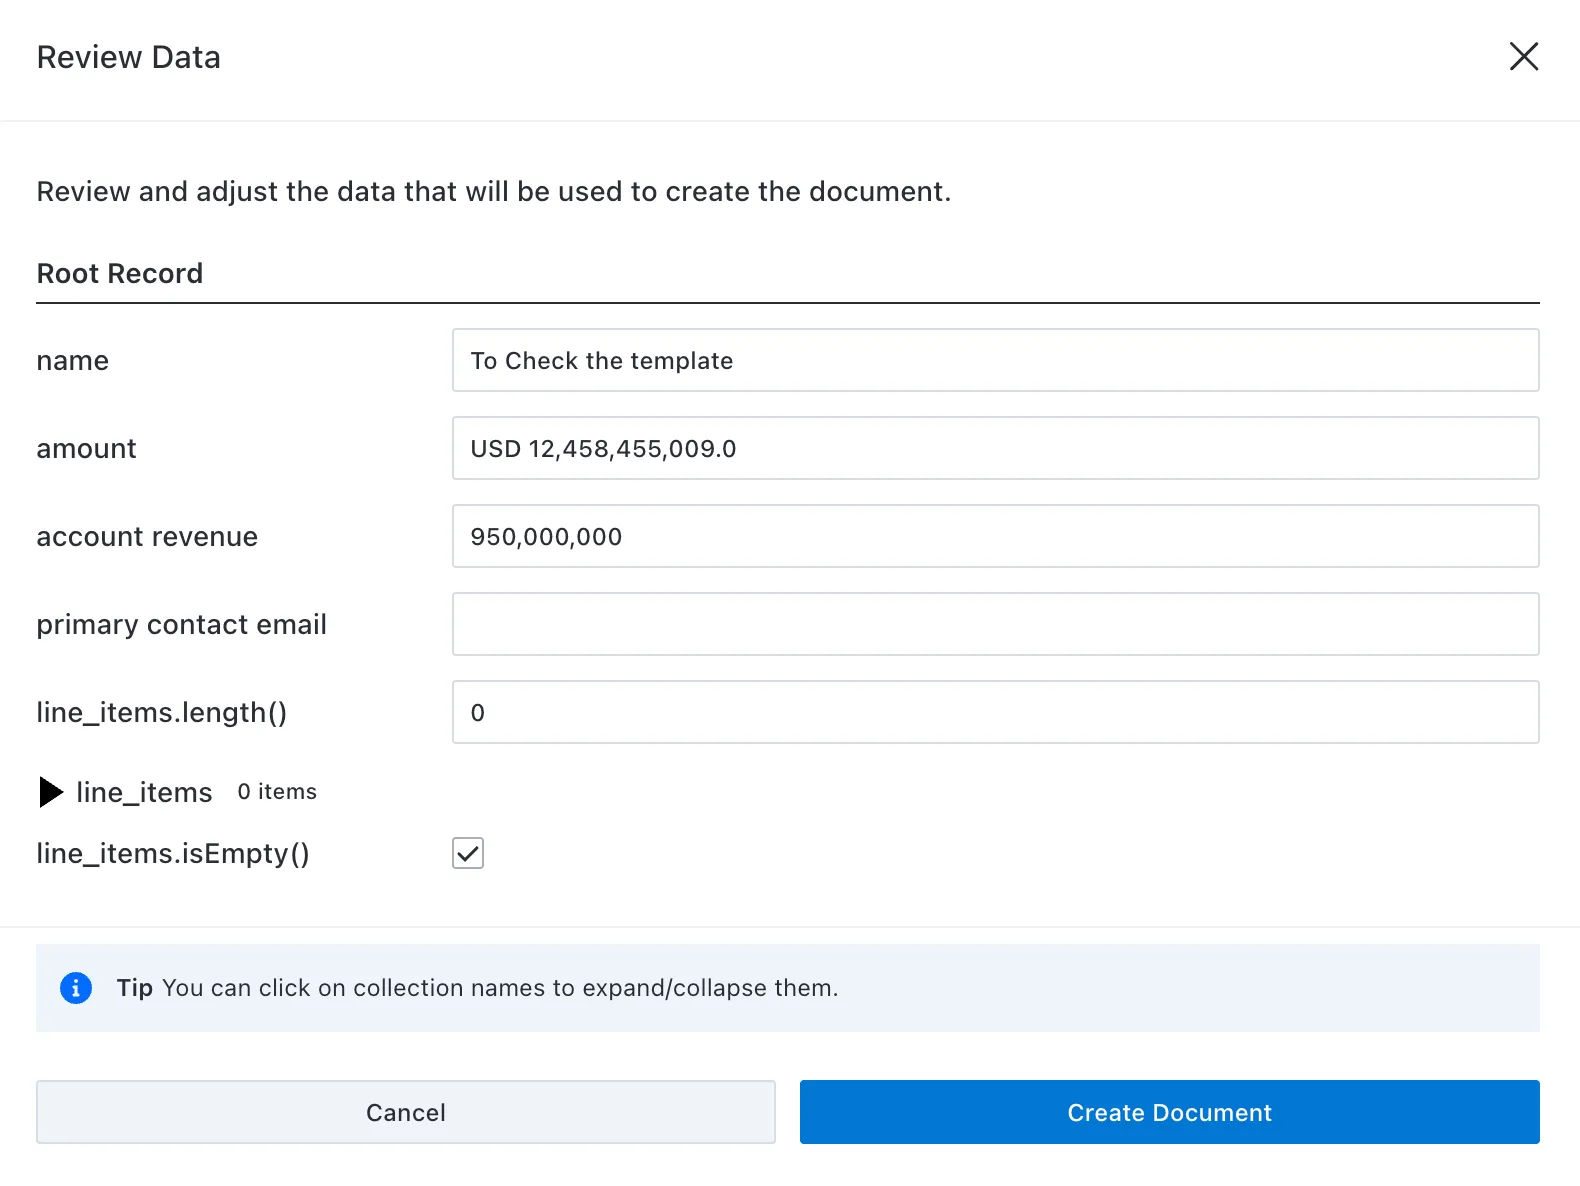
Task: Close the Review Data dialog
Action: 1523,56
